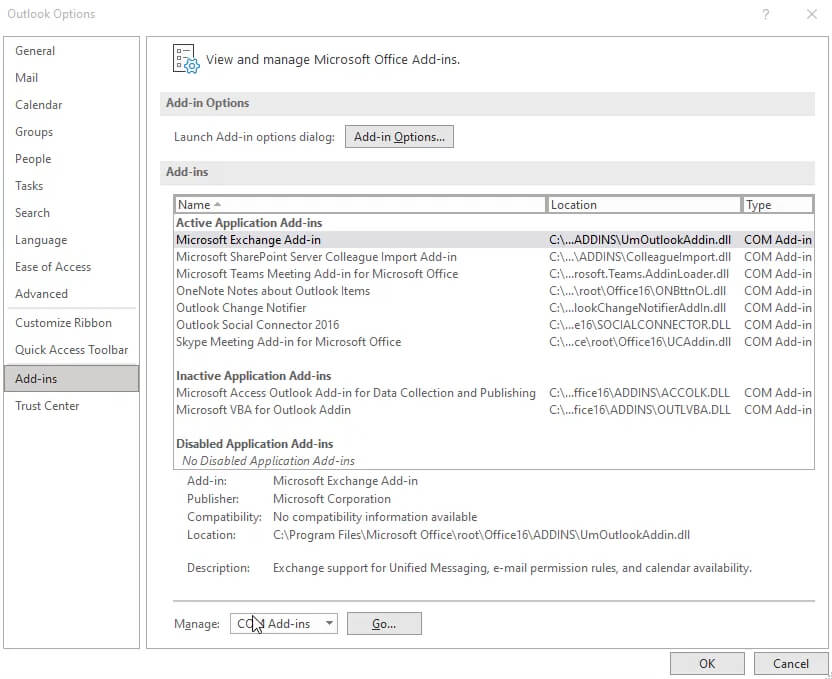Click the Active Application Add-ins heading

coord(249,223)
